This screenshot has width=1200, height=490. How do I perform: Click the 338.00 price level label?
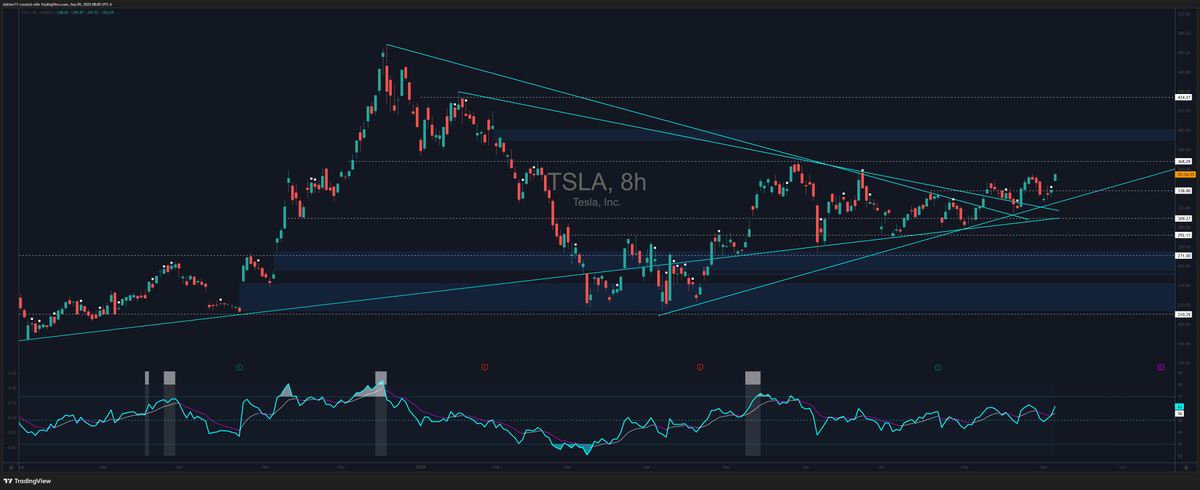(1183, 190)
